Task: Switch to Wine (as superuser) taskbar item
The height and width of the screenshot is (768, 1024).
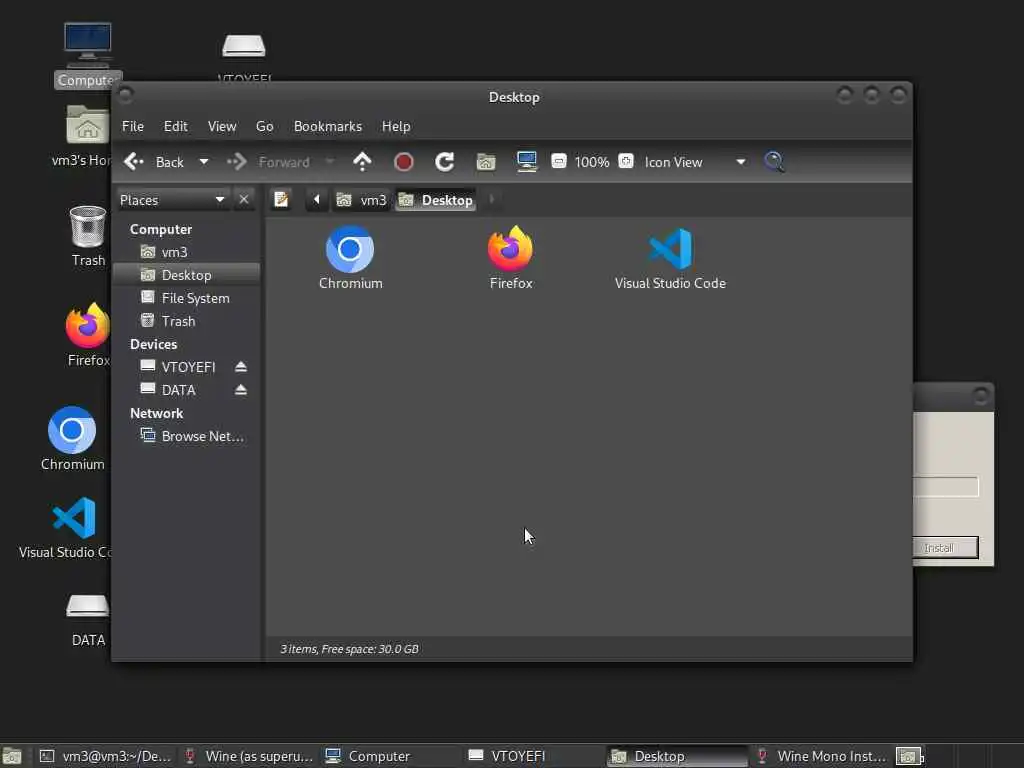Action: [249, 756]
